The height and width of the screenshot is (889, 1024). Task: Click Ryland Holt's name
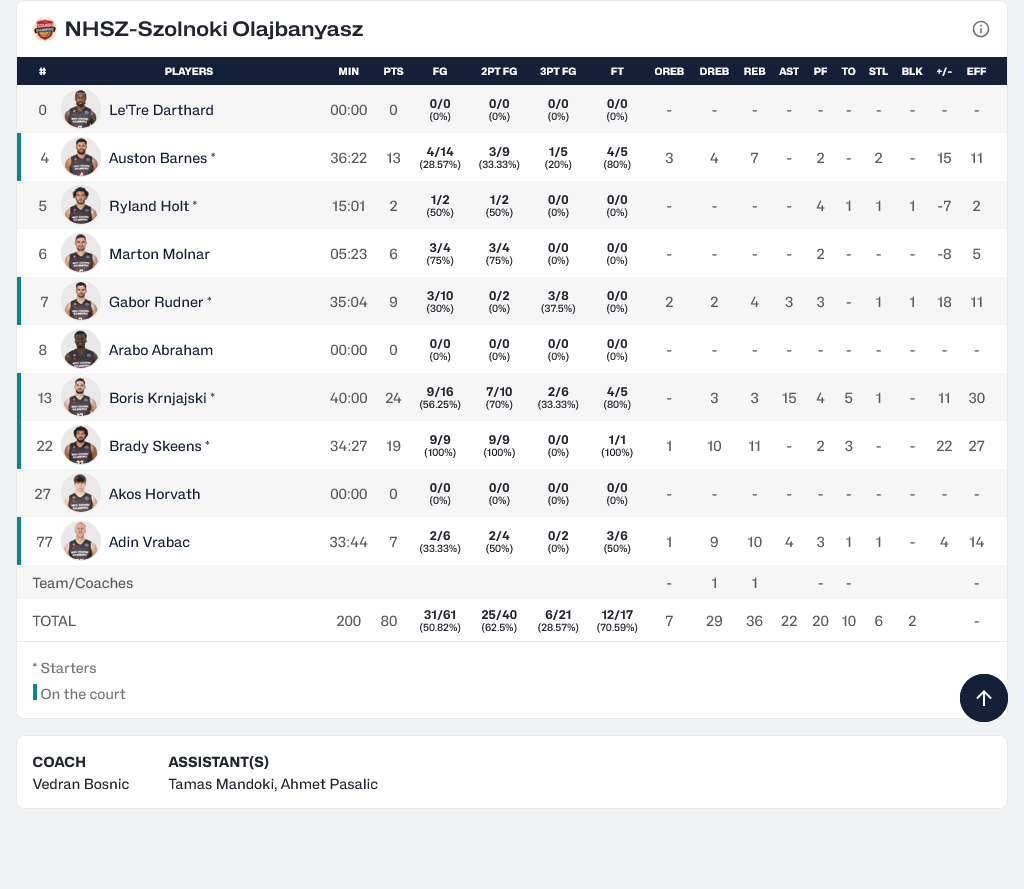click(x=149, y=206)
